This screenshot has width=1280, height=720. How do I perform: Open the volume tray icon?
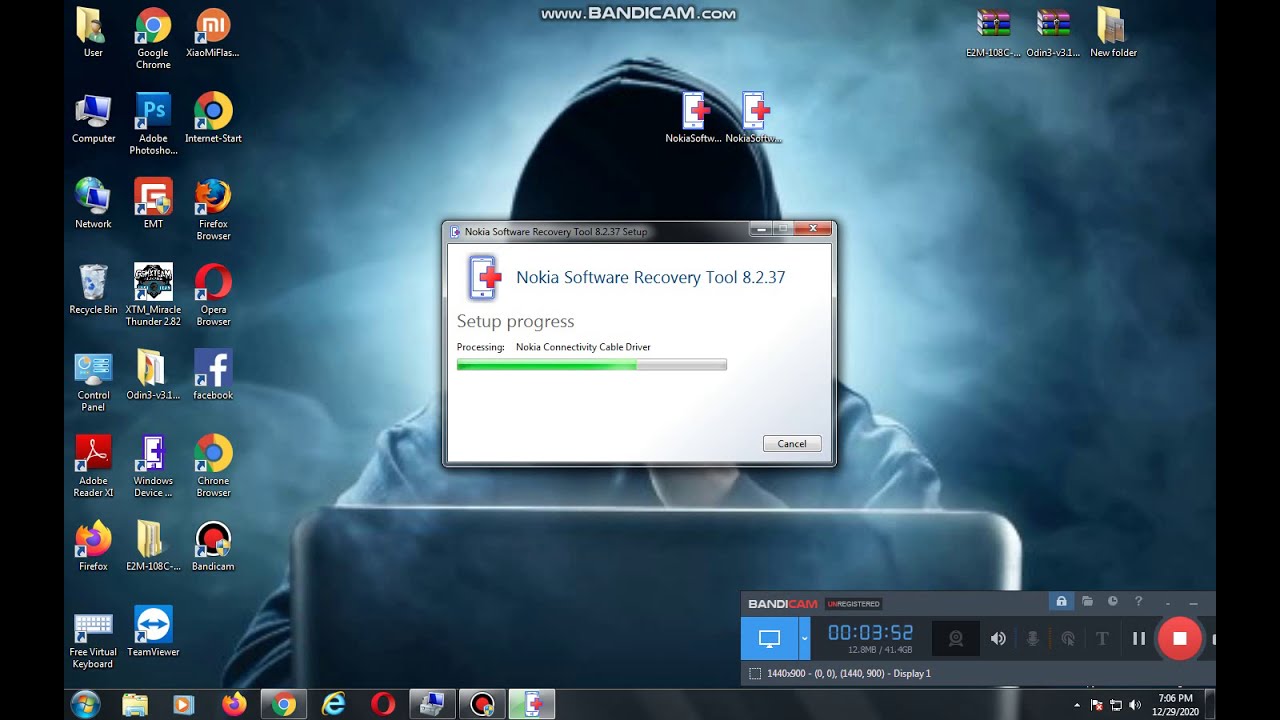(x=1135, y=705)
